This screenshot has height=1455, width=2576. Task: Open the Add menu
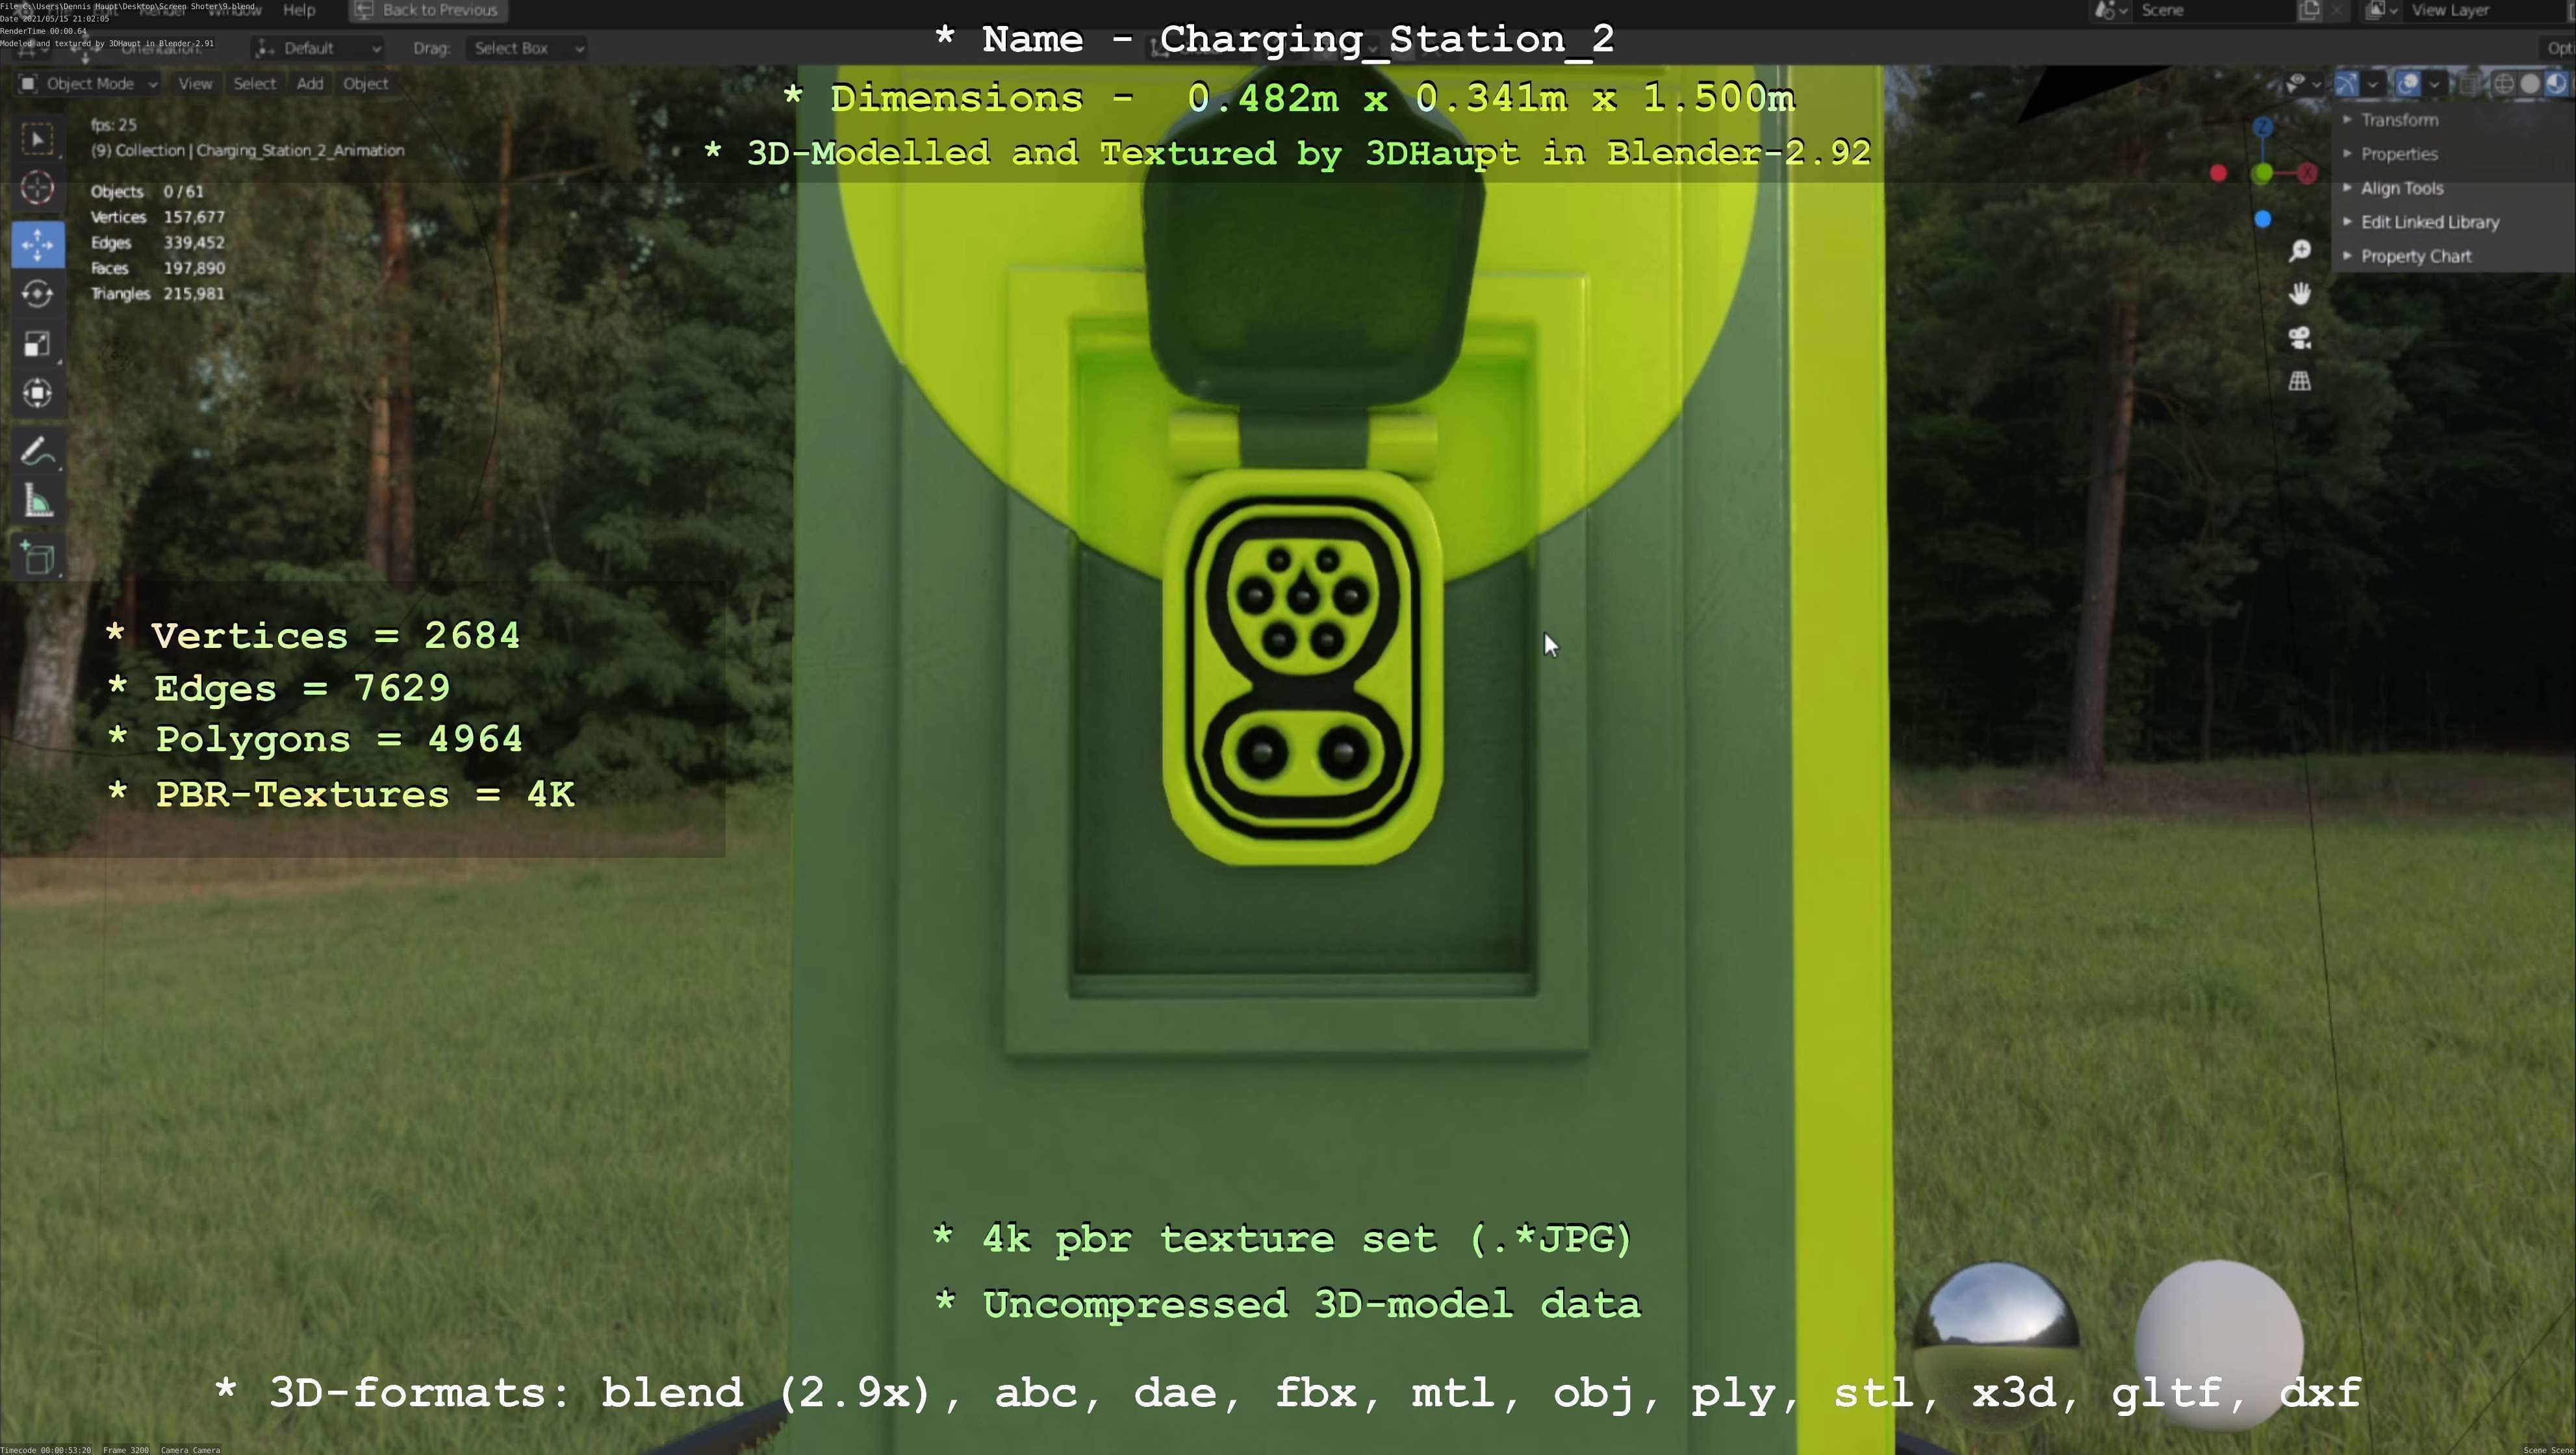click(x=309, y=84)
